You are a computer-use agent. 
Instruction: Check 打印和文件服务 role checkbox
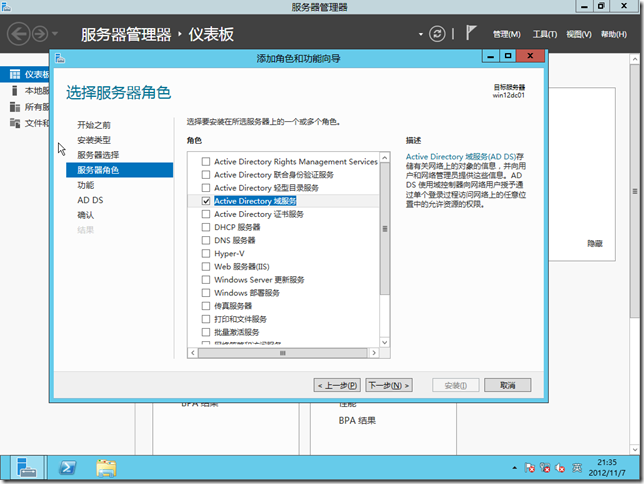click(x=206, y=319)
